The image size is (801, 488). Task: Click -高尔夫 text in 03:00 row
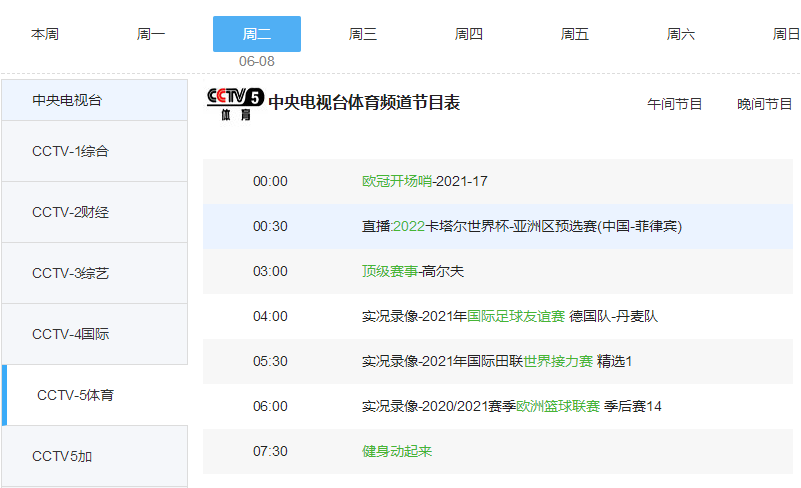pyautogui.click(x=441, y=271)
